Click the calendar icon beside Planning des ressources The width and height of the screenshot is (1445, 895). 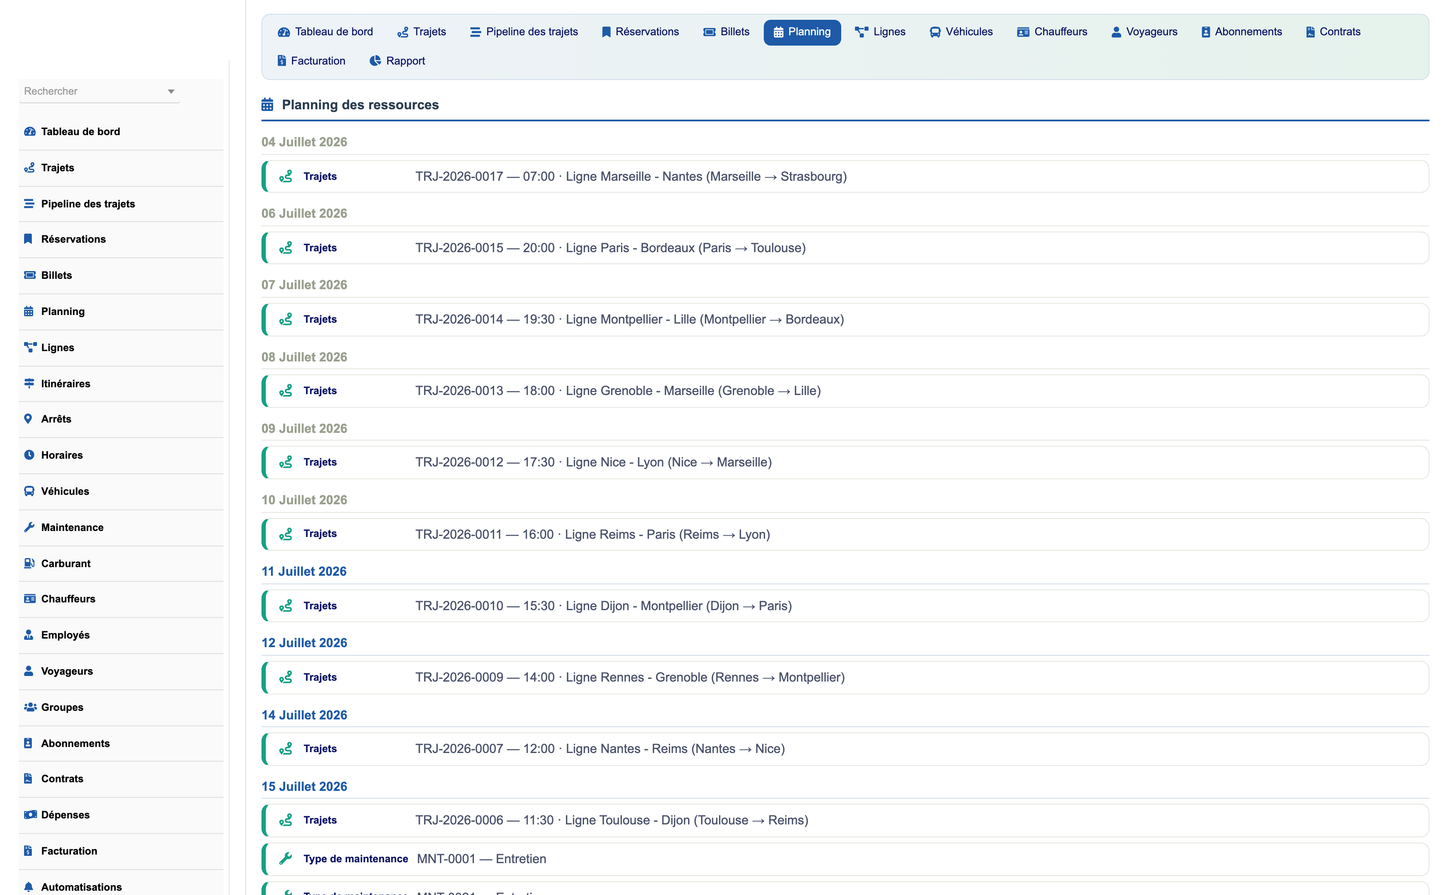(267, 105)
